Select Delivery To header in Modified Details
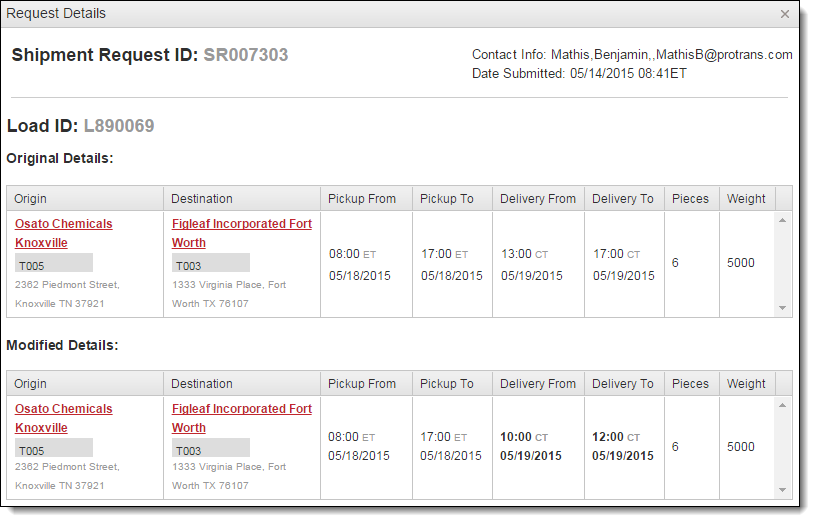Viewport: 815px width, 522px height. point(622,384)
